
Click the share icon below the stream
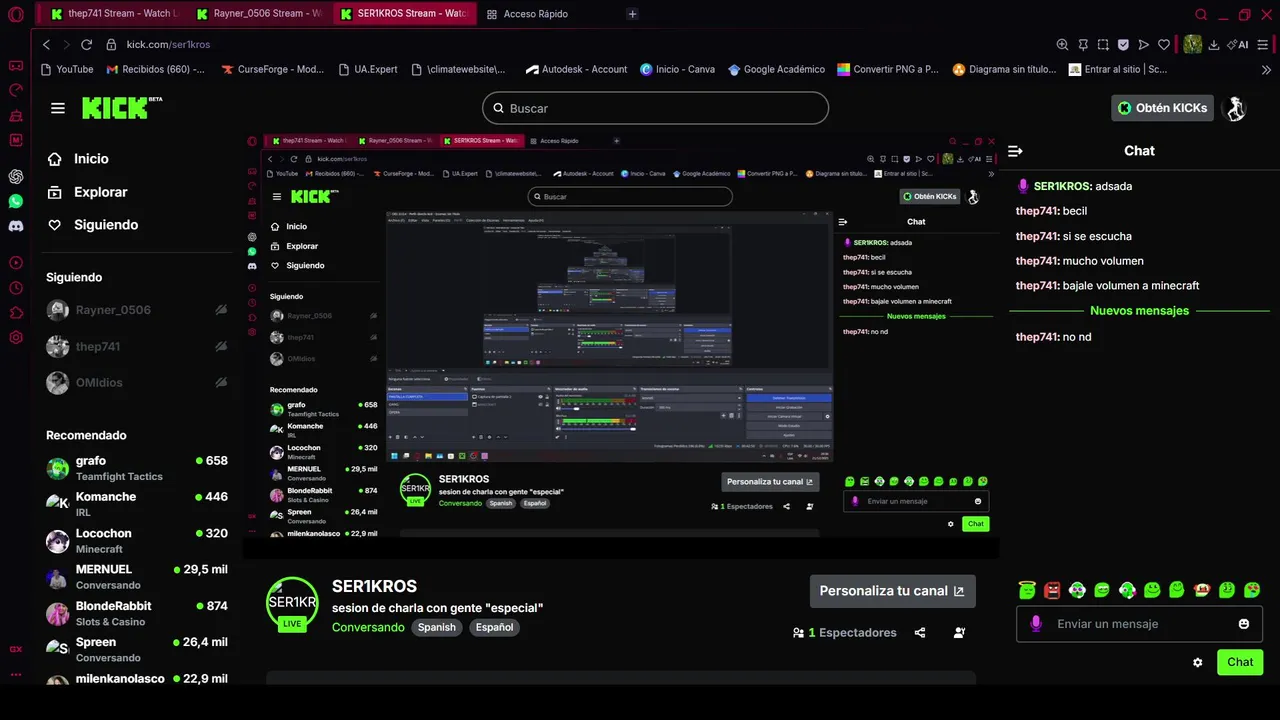click(x=920, y=633)
